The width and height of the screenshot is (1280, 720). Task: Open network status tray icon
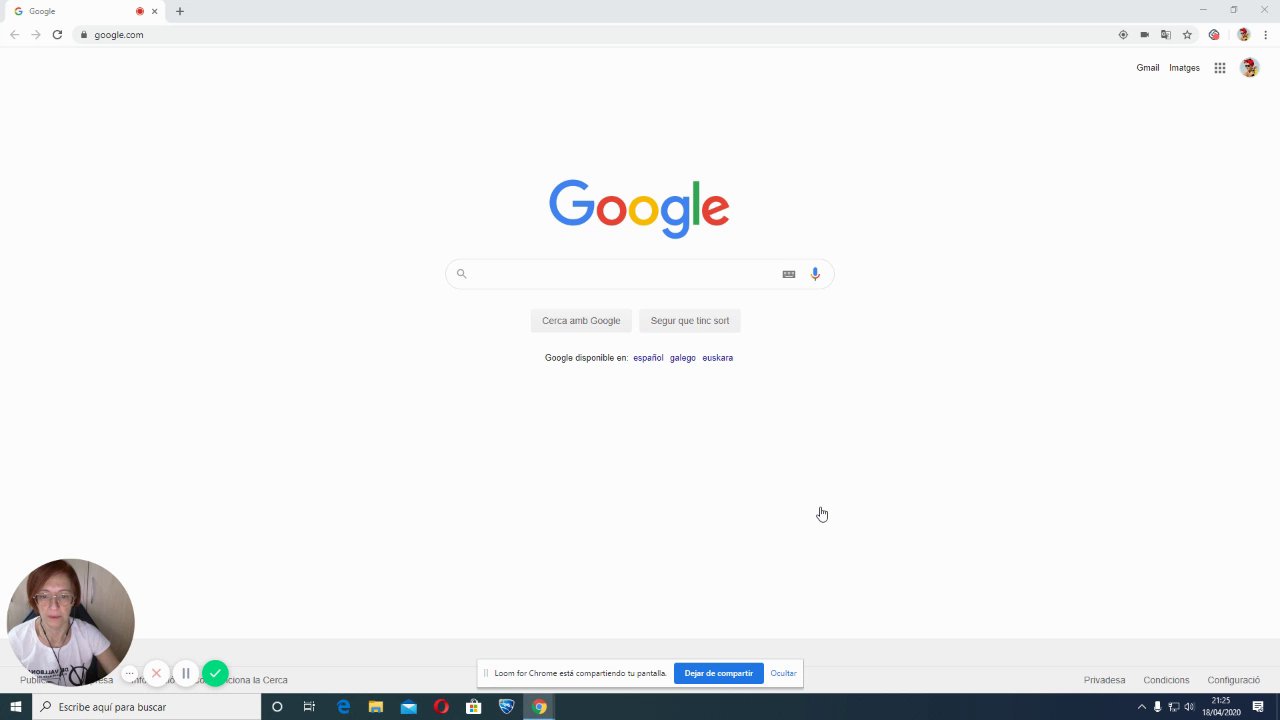(x=1174, y=707)
